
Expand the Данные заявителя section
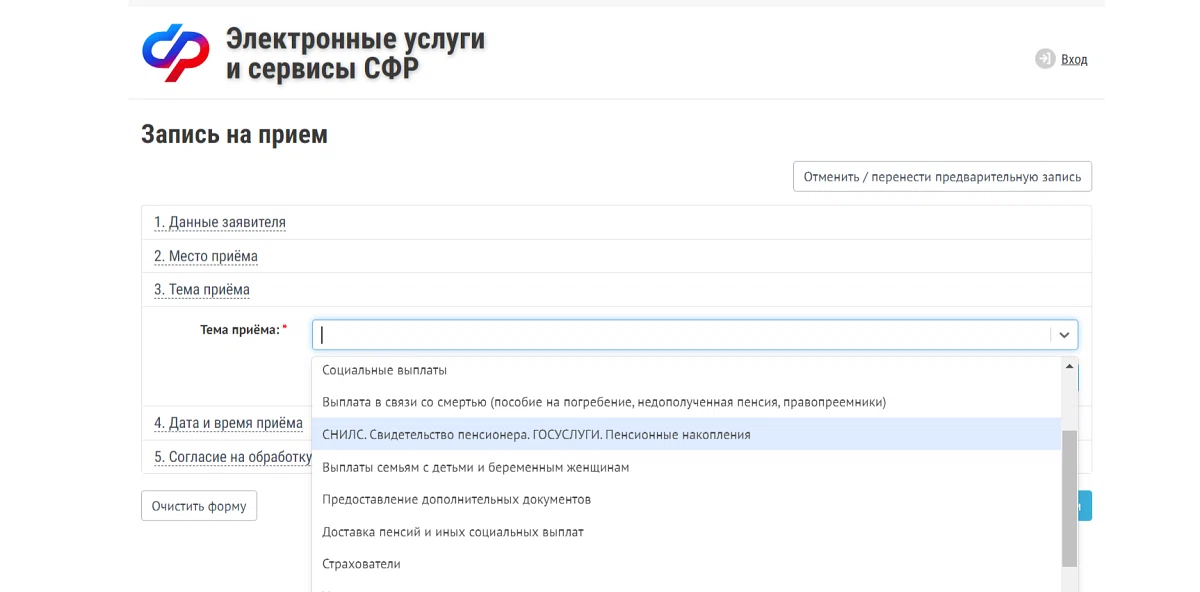(x=219, y=222)
